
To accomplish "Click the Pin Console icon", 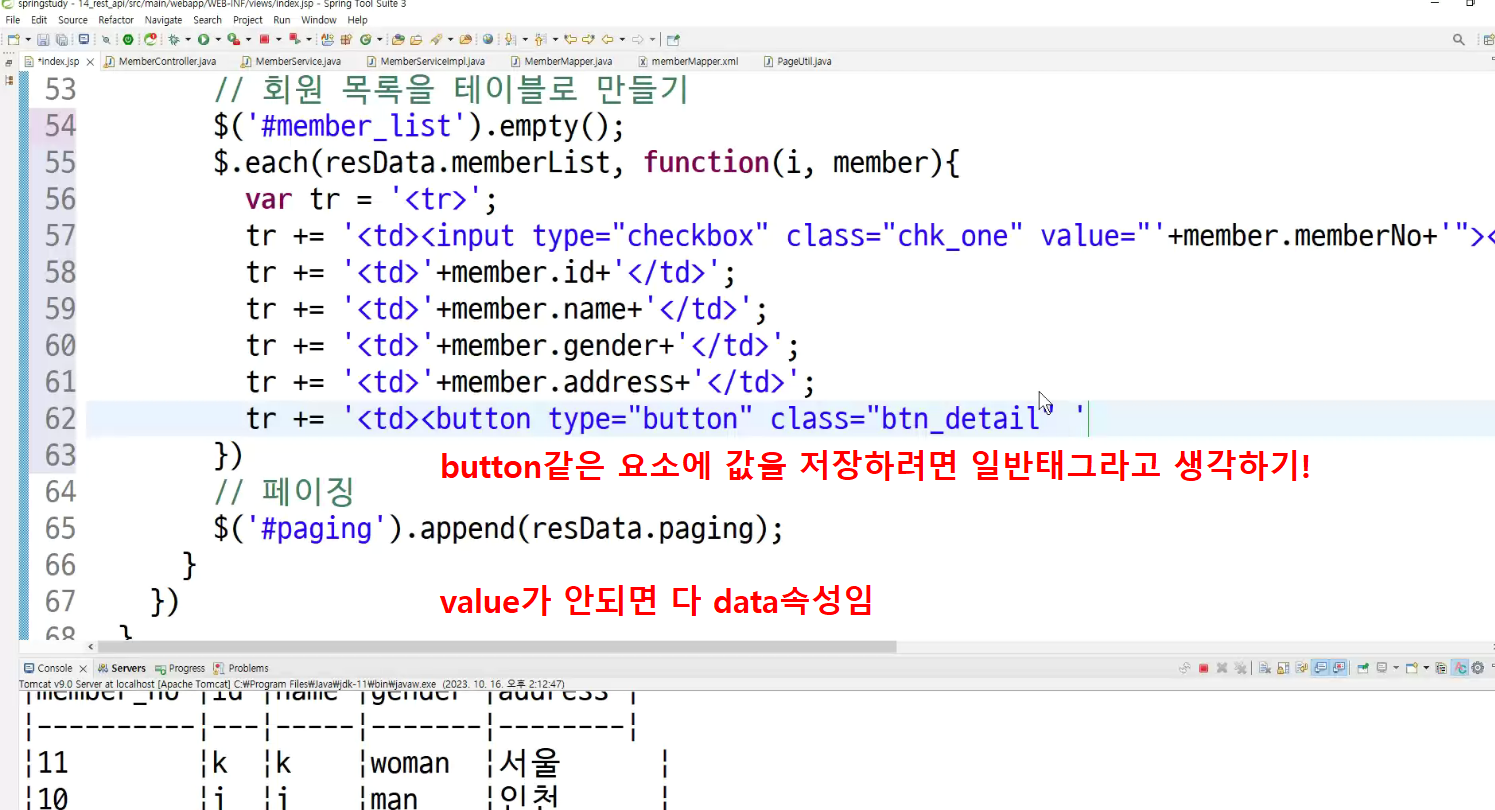I will [x=1363, y=668].
